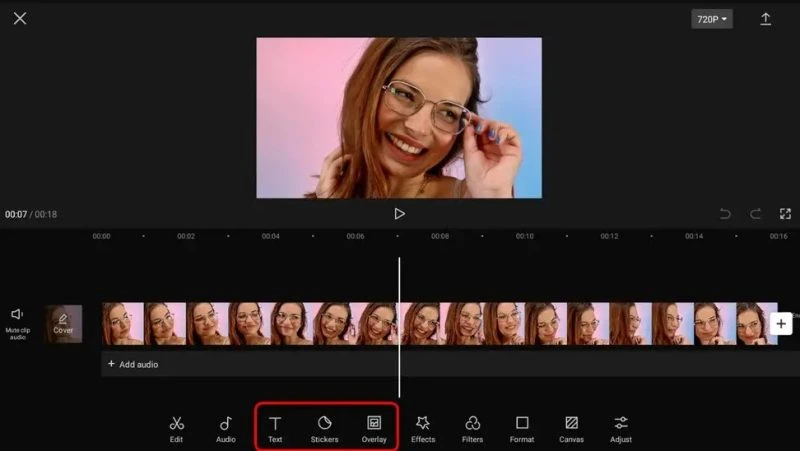Play the video preview

point(399,214)
